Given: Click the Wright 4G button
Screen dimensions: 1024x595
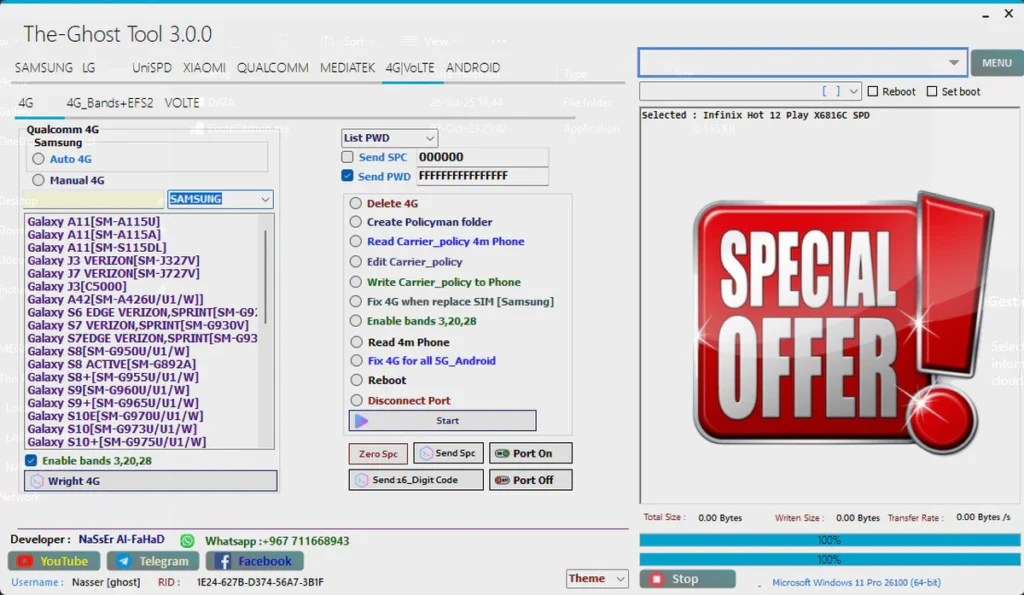Looking at the screenshot, I should point(150,481).
